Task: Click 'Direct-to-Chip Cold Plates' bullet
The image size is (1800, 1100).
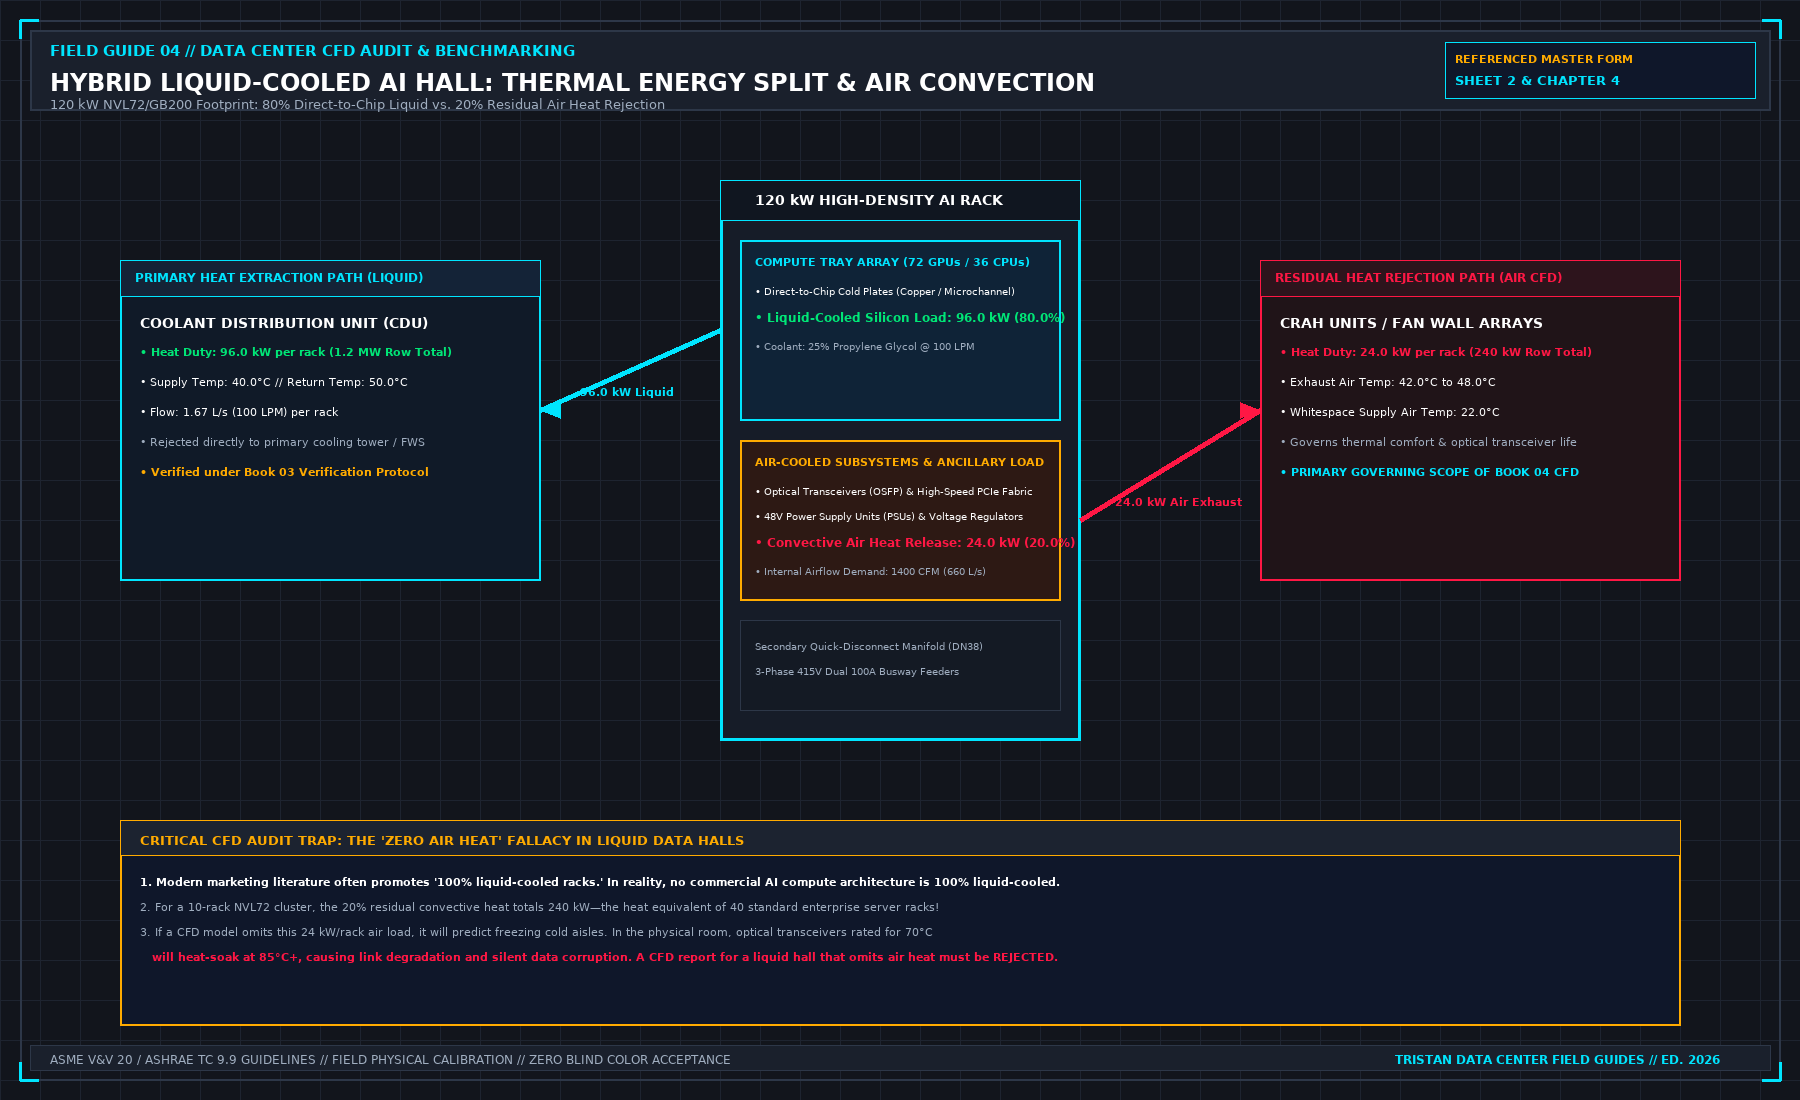Action: [x=885, y=292]
